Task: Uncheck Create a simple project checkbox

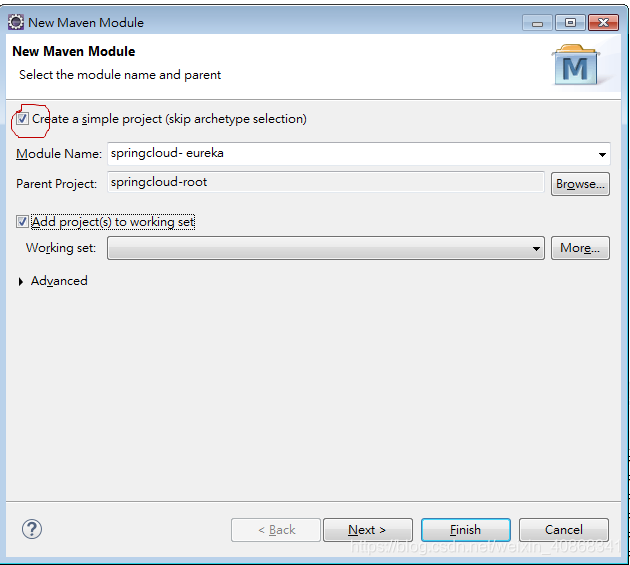Action: pos(22,119)
